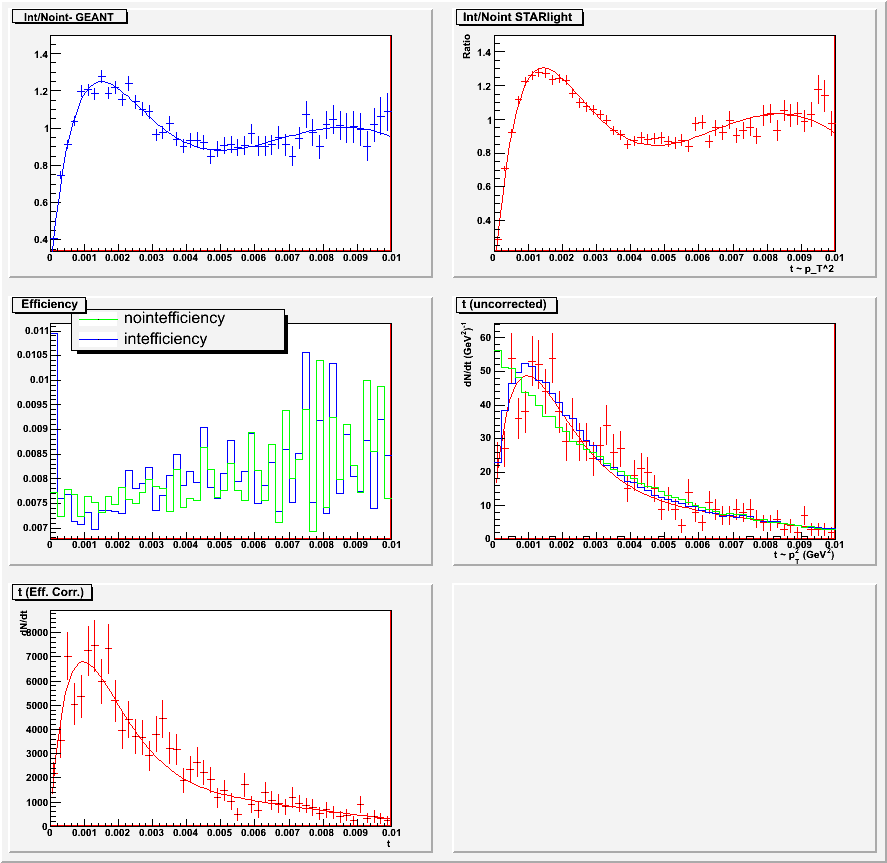The width and height of the screenshot is (887, 863).
Task: Click the "intefficiency" legend entry text
Action: click(x=165, y=339)
